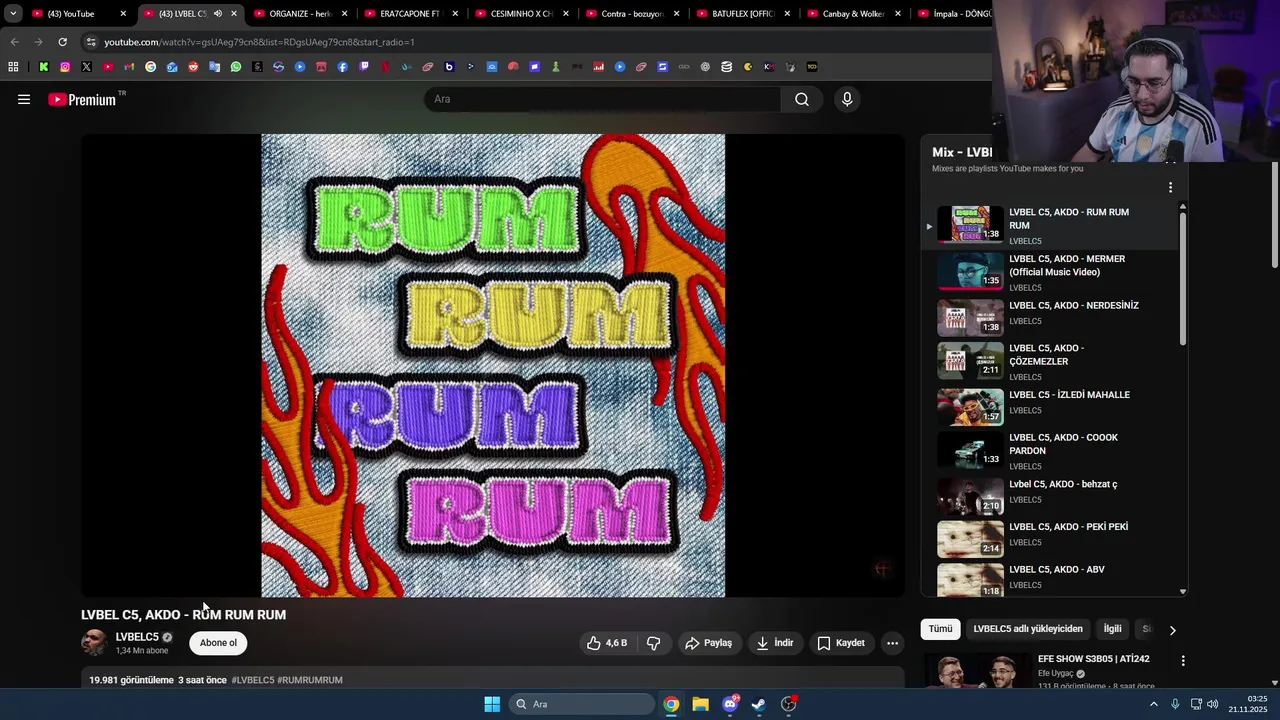Select the Tümü filter chip
Viewport: 1280px width, 720px height.
pos(941,629)
